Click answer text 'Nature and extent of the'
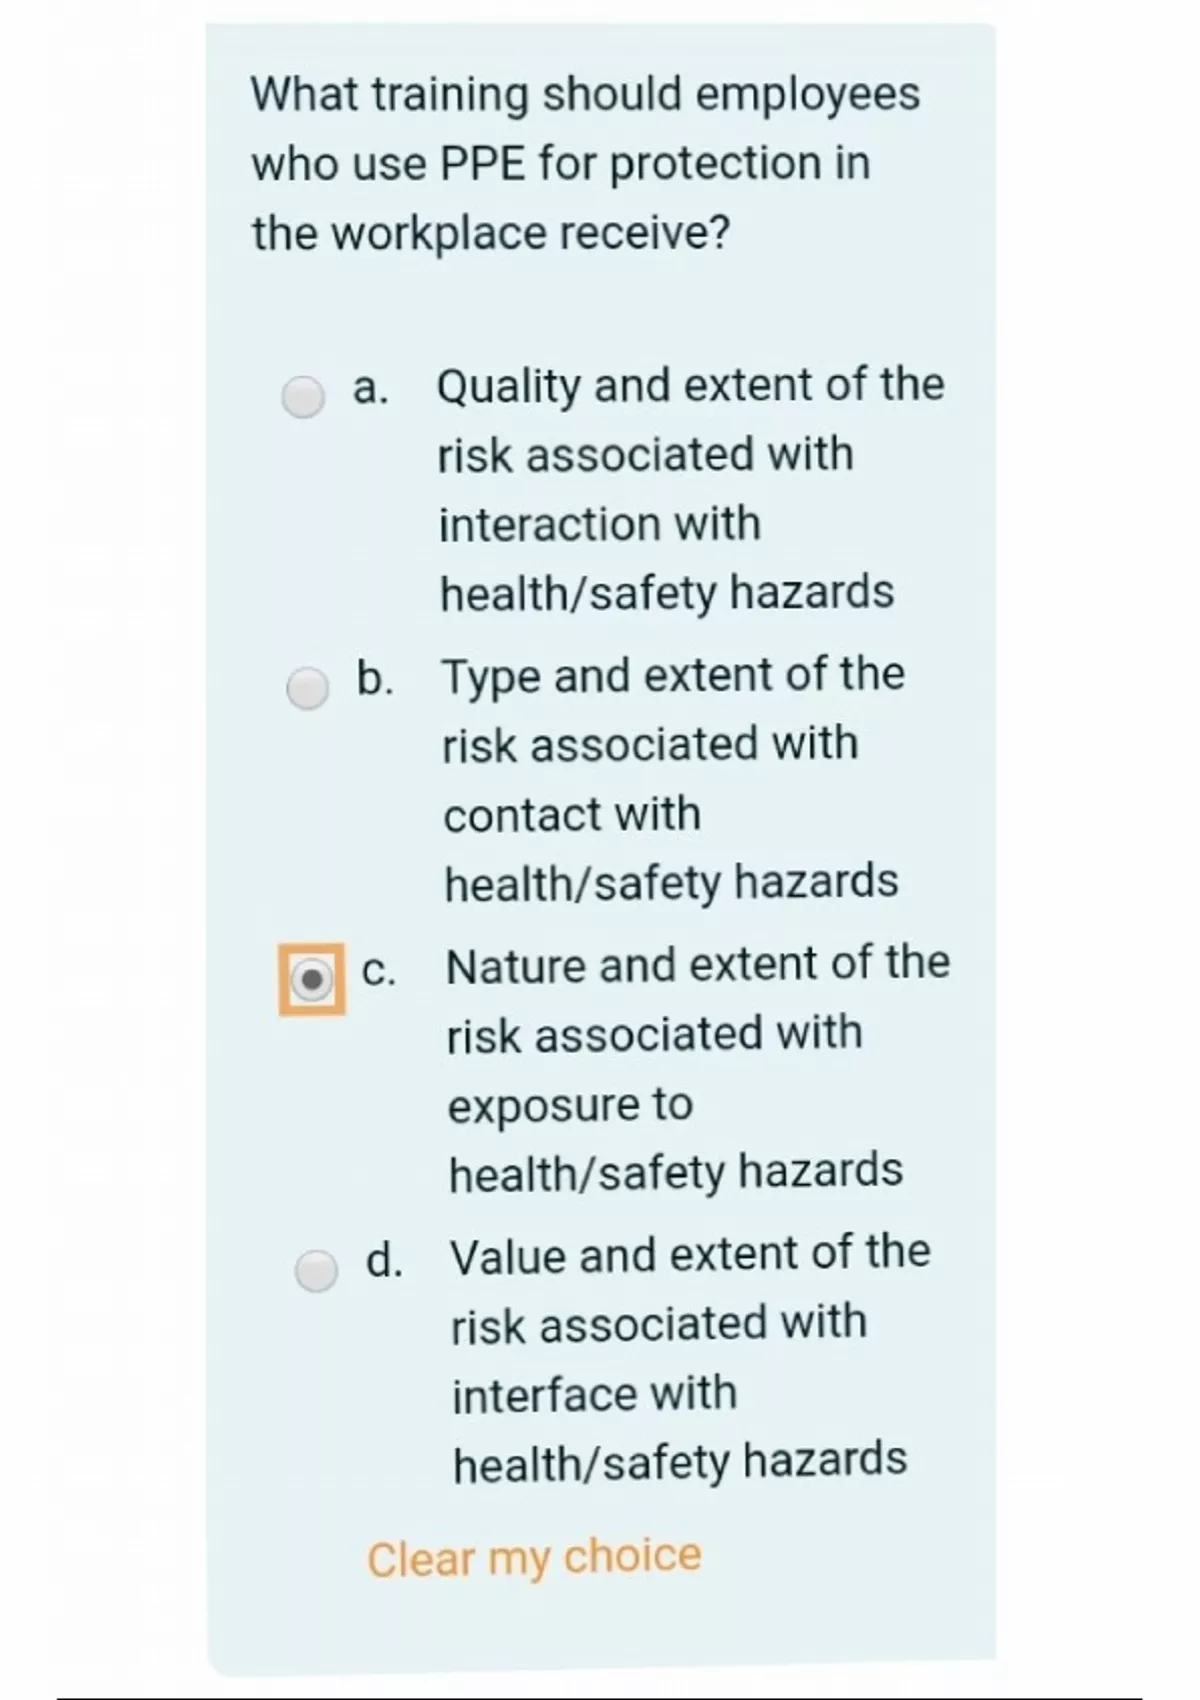 pyautogui.click(x=697, y=964)
